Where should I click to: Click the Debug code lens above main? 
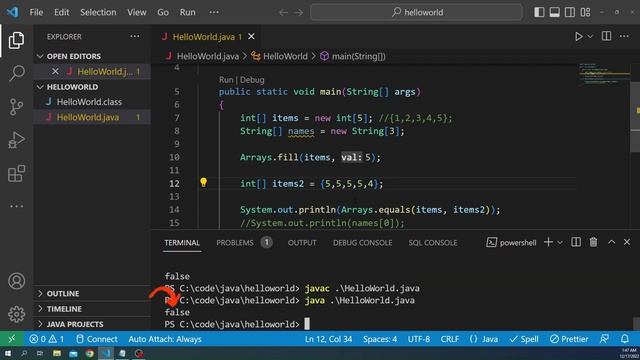(x=252, y=80)
